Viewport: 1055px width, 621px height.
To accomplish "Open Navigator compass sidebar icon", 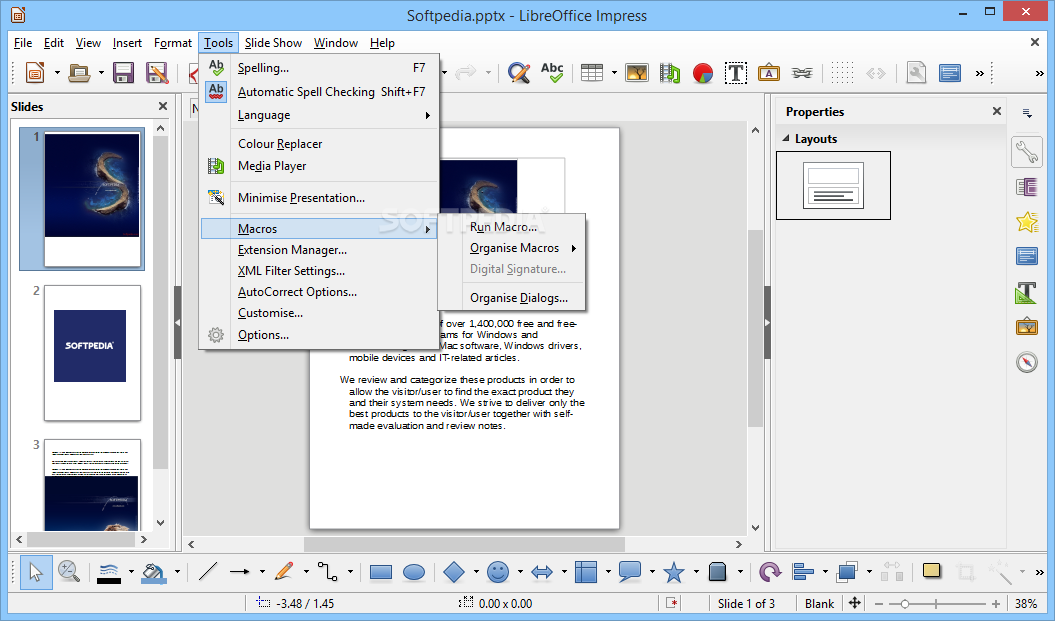I will 1026,362.
